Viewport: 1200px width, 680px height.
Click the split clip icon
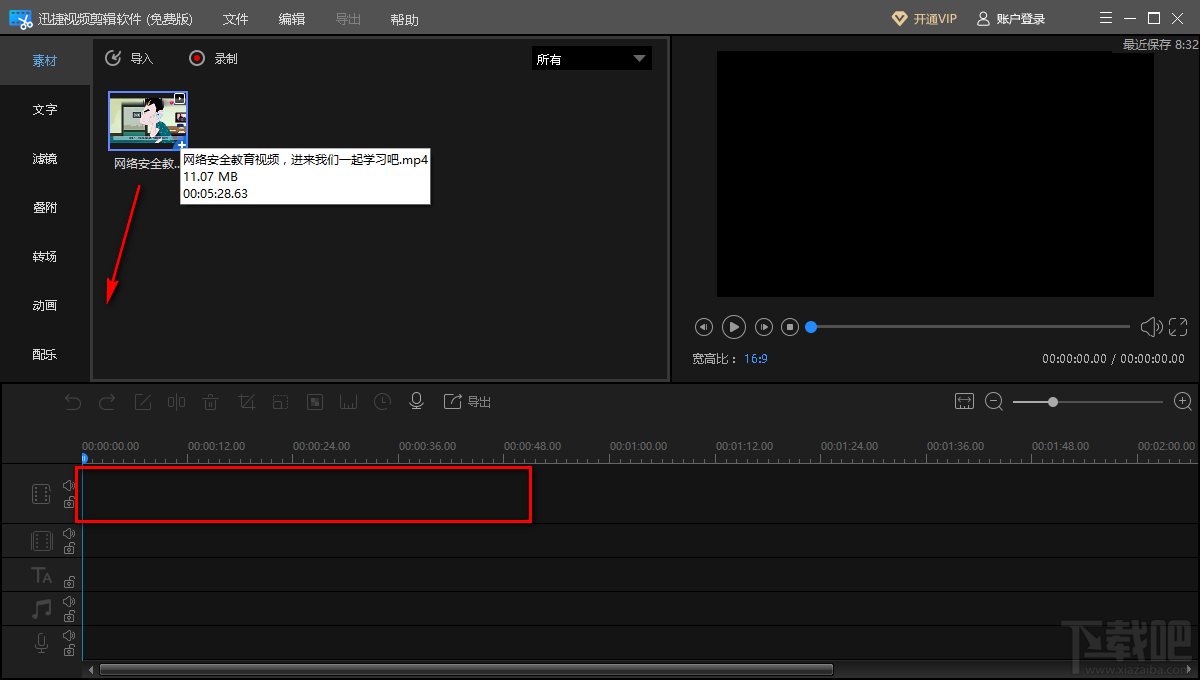[x=176, y=402]
